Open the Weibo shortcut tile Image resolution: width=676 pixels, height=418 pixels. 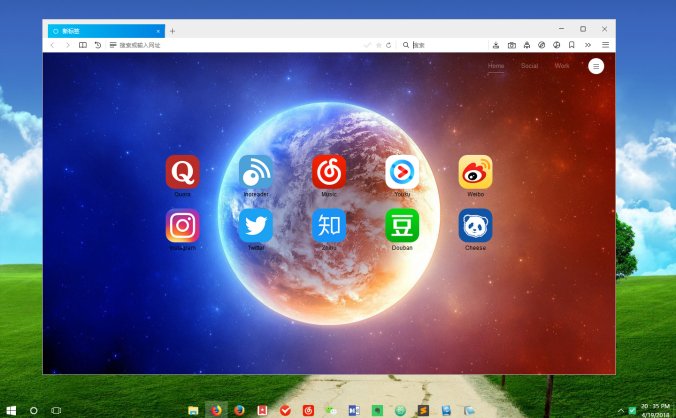476,172
